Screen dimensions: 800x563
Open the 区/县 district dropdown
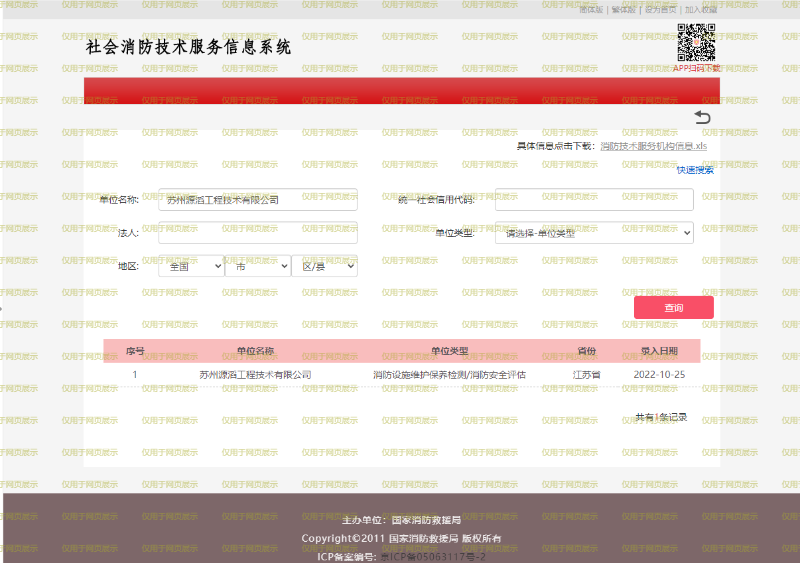[324, 266]
